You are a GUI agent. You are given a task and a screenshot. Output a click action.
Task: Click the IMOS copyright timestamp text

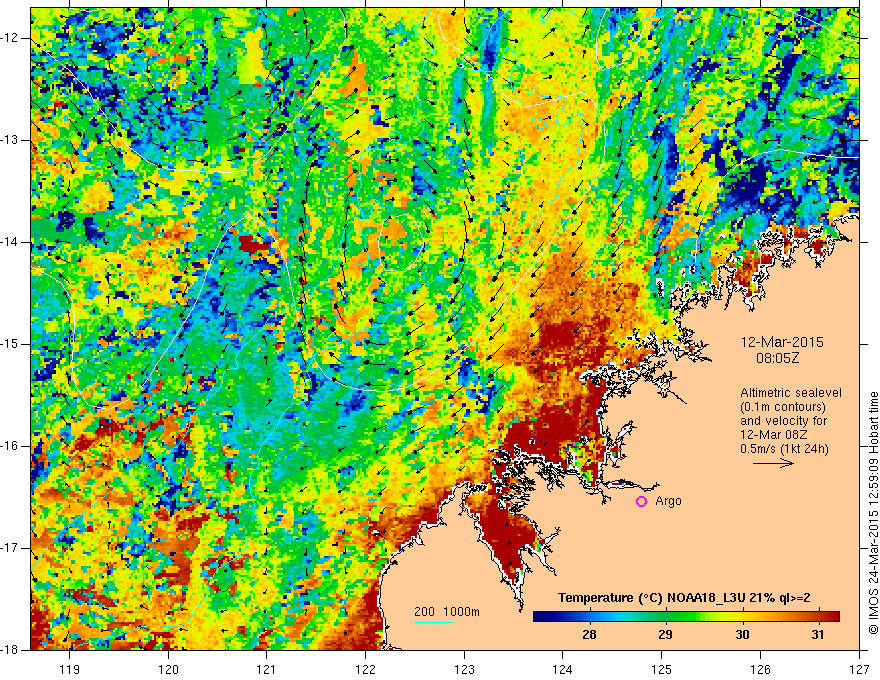[873, 513]
